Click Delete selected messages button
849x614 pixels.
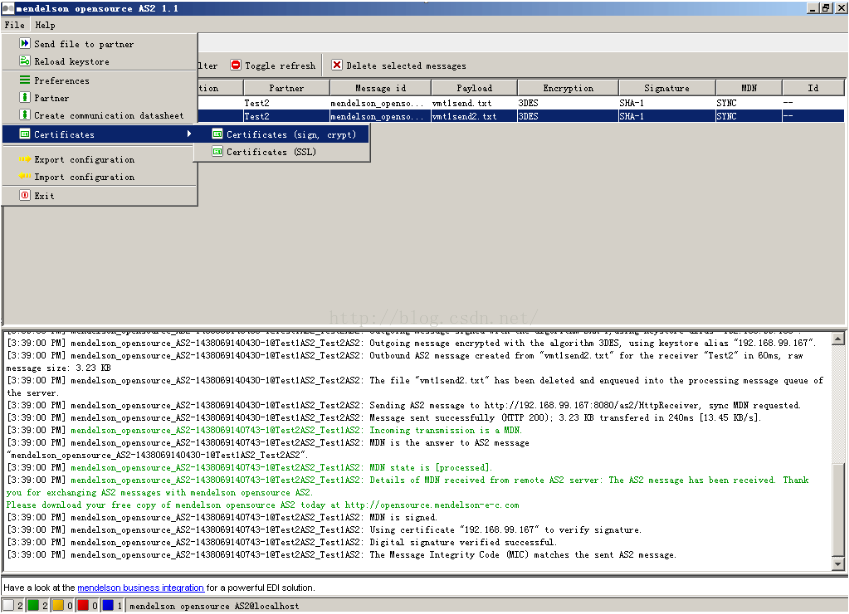[399, 65]
